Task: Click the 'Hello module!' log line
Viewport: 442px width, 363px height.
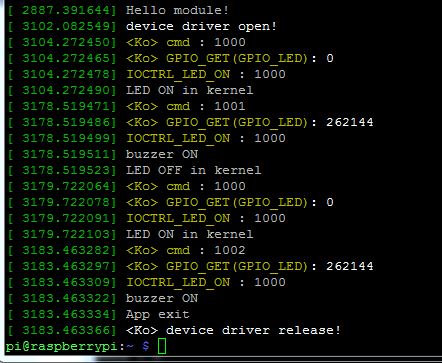Action: click(x=177, y=10)
